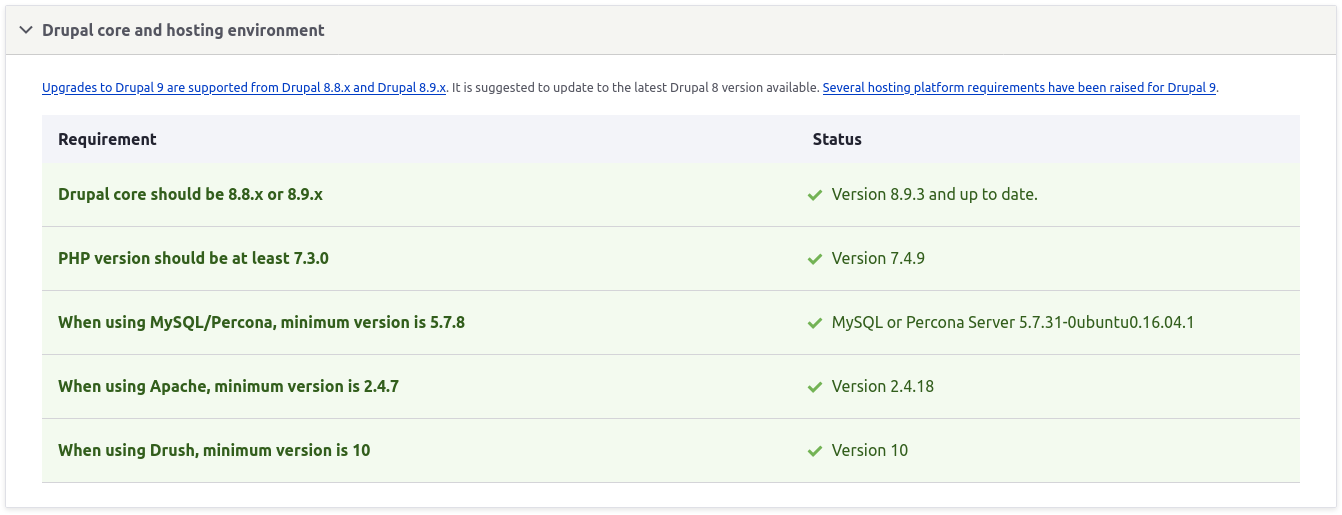This screenshot has height=515, width=1342.
Task: Select 'PHP version should be at least 7.3.0' row
Action: point(193,258)
